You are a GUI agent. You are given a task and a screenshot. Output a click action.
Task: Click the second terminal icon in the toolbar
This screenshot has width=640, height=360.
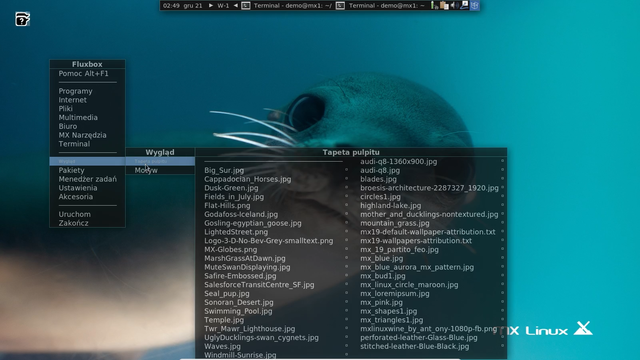tap(340, 6)
